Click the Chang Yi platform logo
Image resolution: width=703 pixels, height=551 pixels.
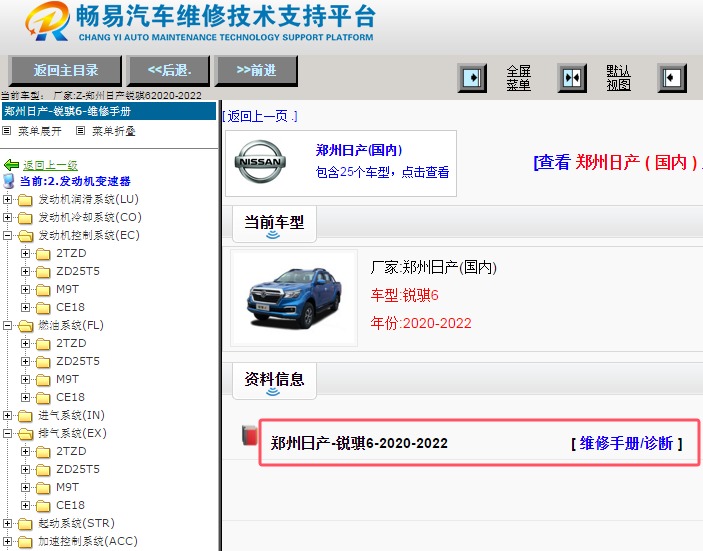point(48,21)
